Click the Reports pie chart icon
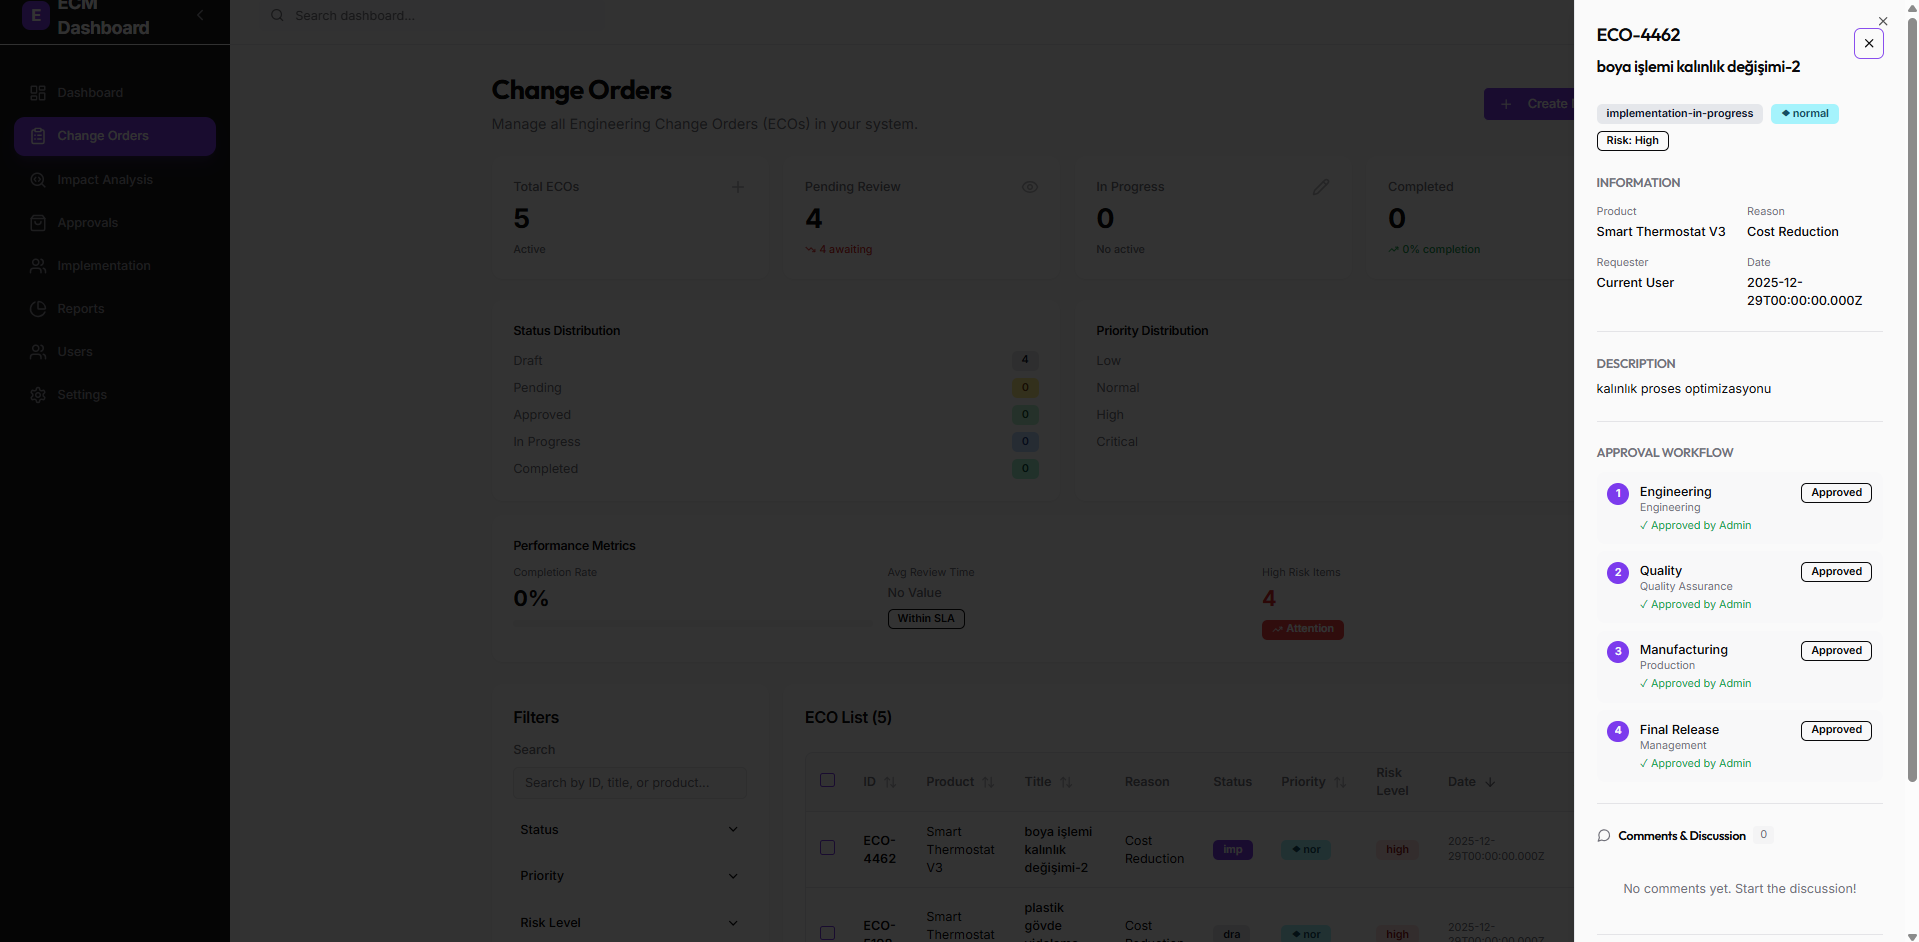1919x942 pixels. click(x=38, y=309)
